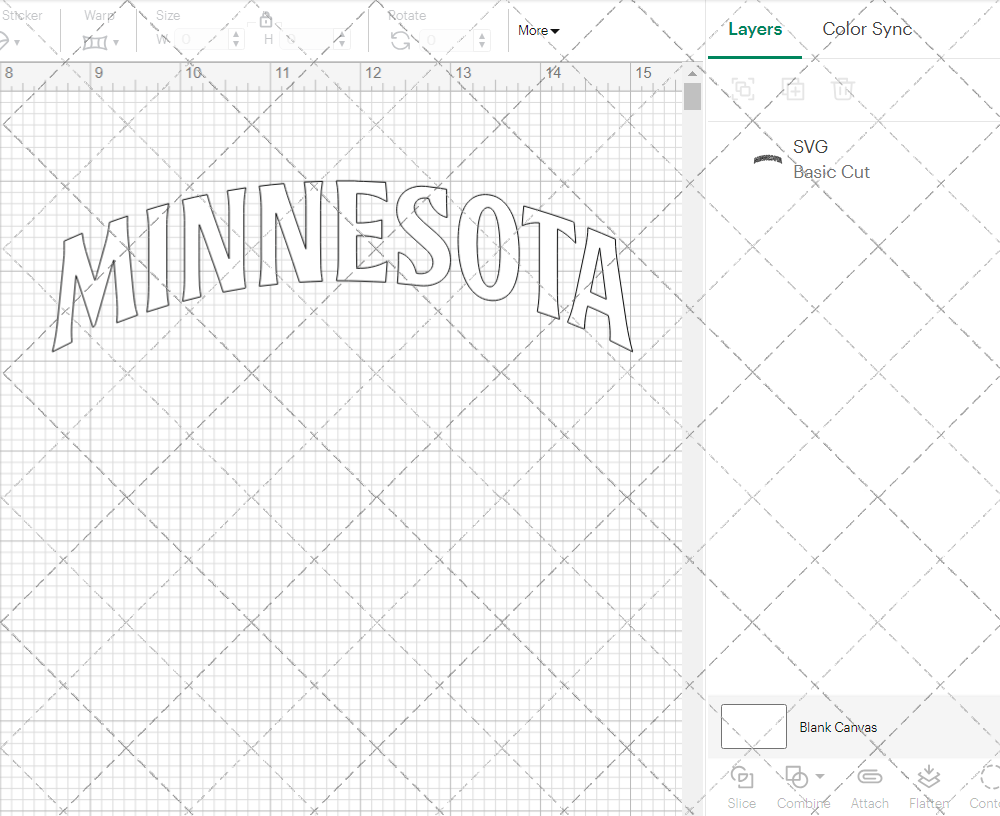
Task: Click the SVG layer thumbnail
Action: (768, 159)
